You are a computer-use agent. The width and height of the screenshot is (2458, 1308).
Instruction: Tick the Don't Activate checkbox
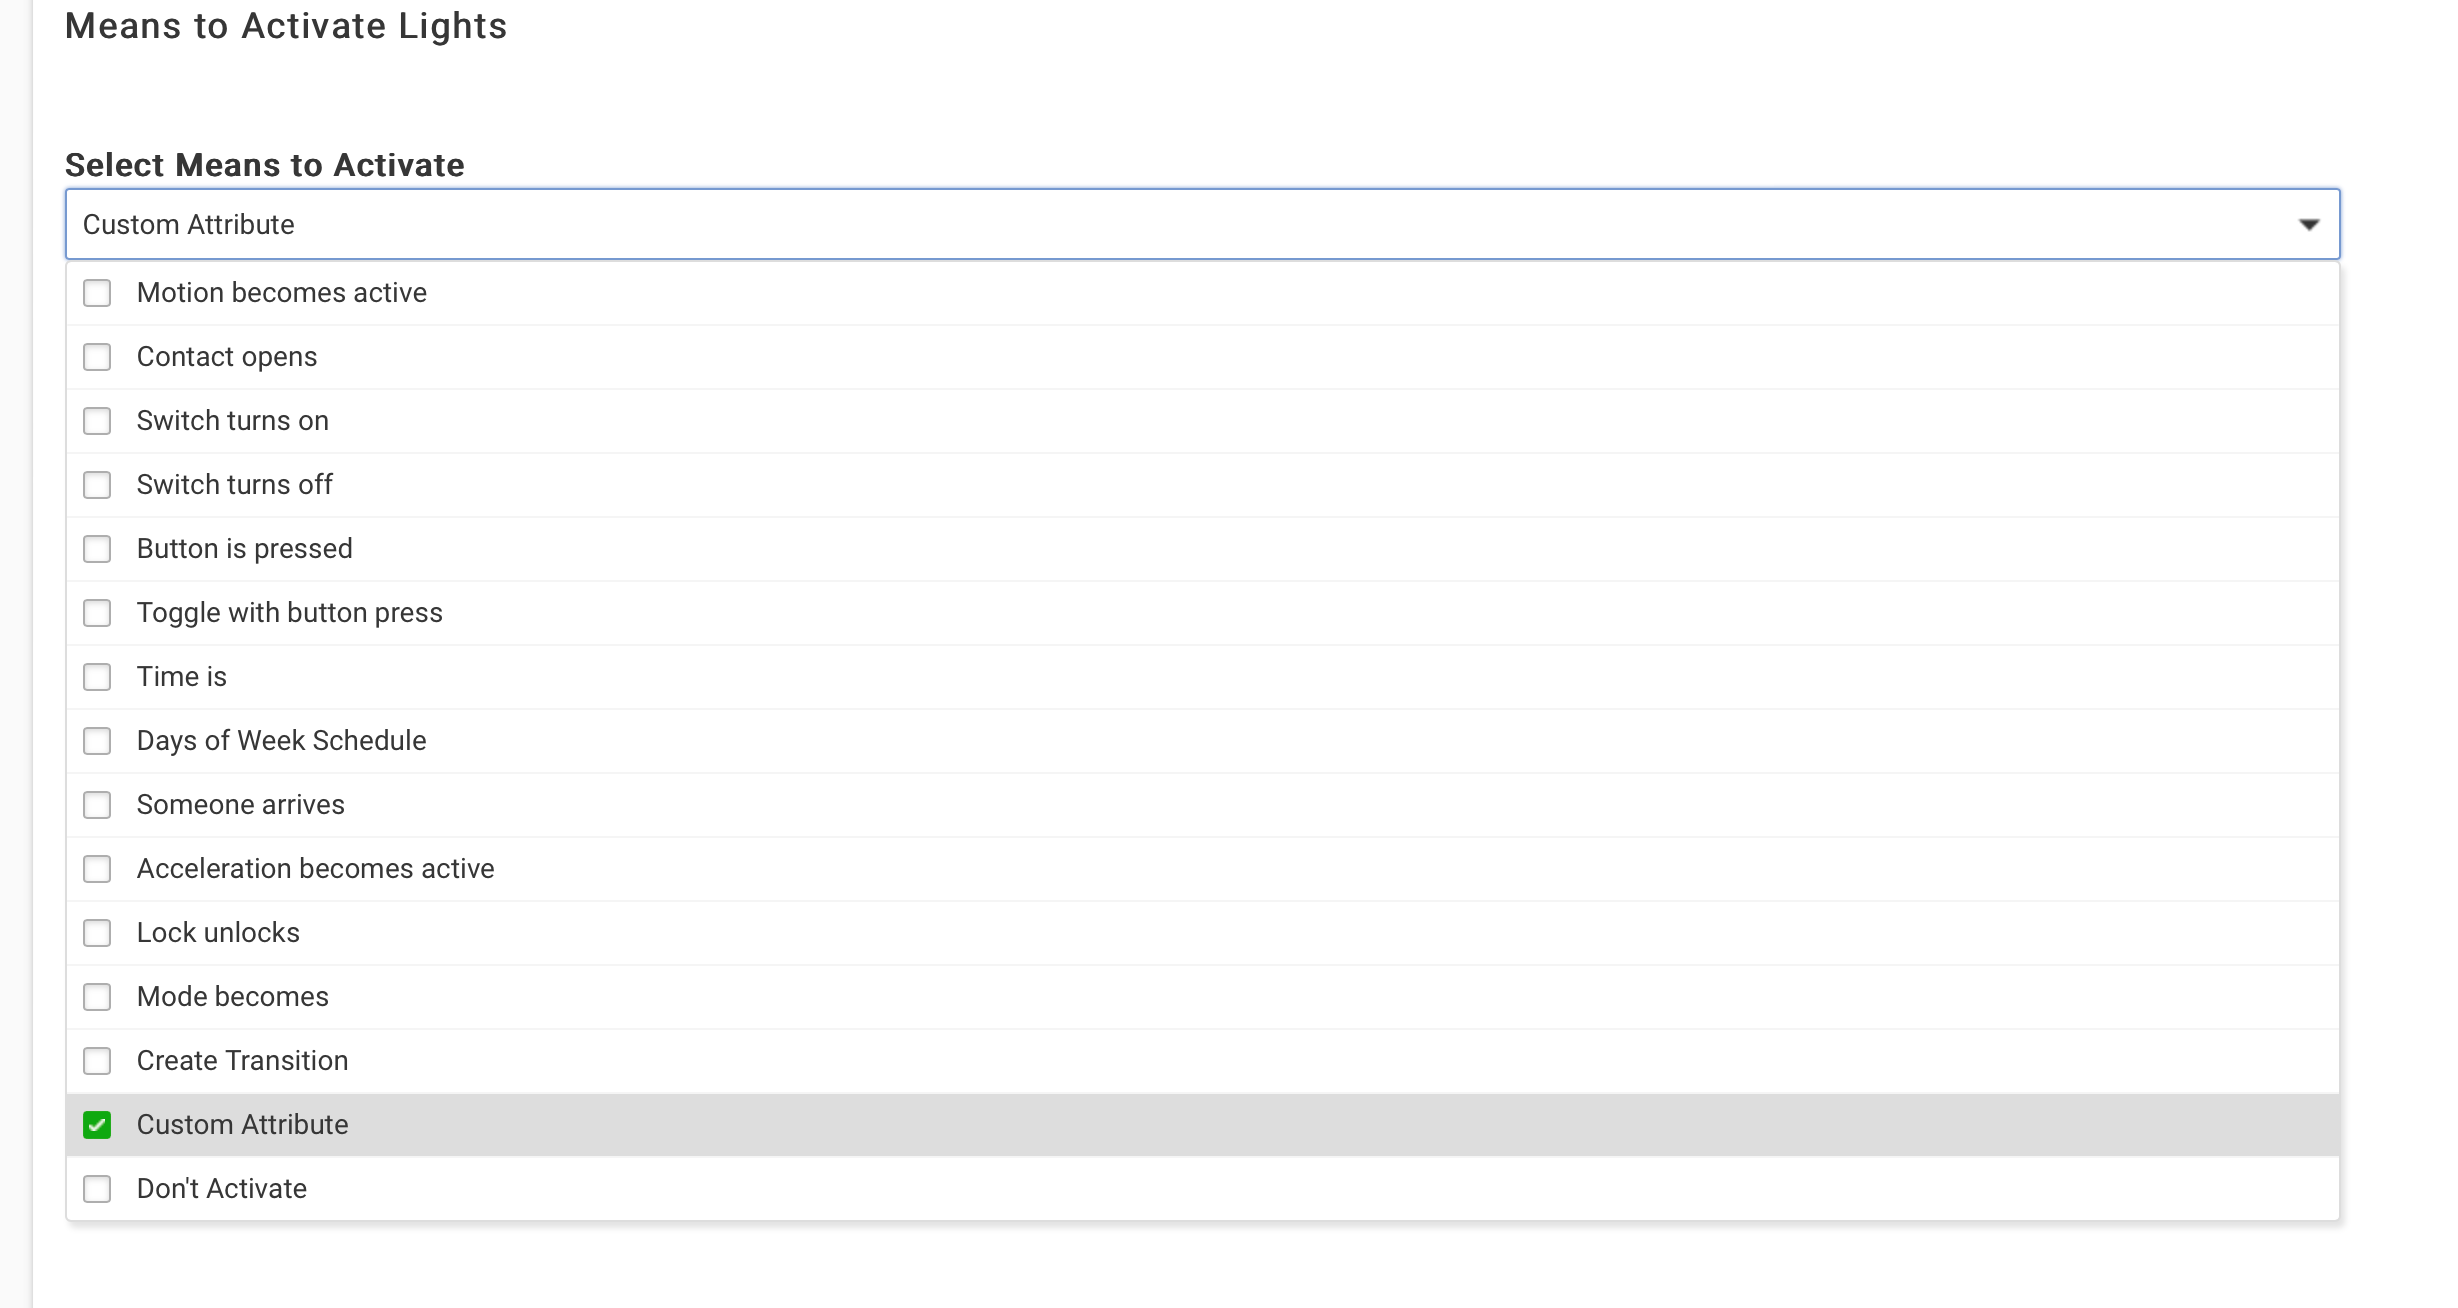pos(97,1189)
